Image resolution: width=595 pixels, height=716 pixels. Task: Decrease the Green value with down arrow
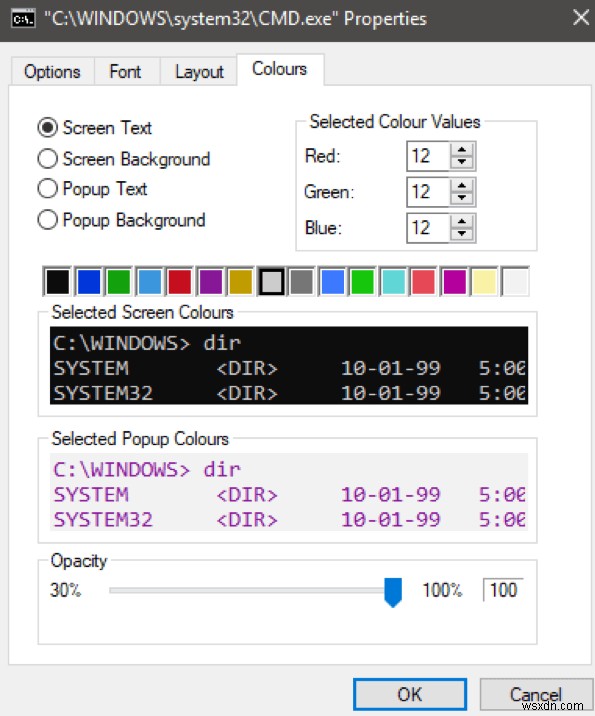(462, 198)
